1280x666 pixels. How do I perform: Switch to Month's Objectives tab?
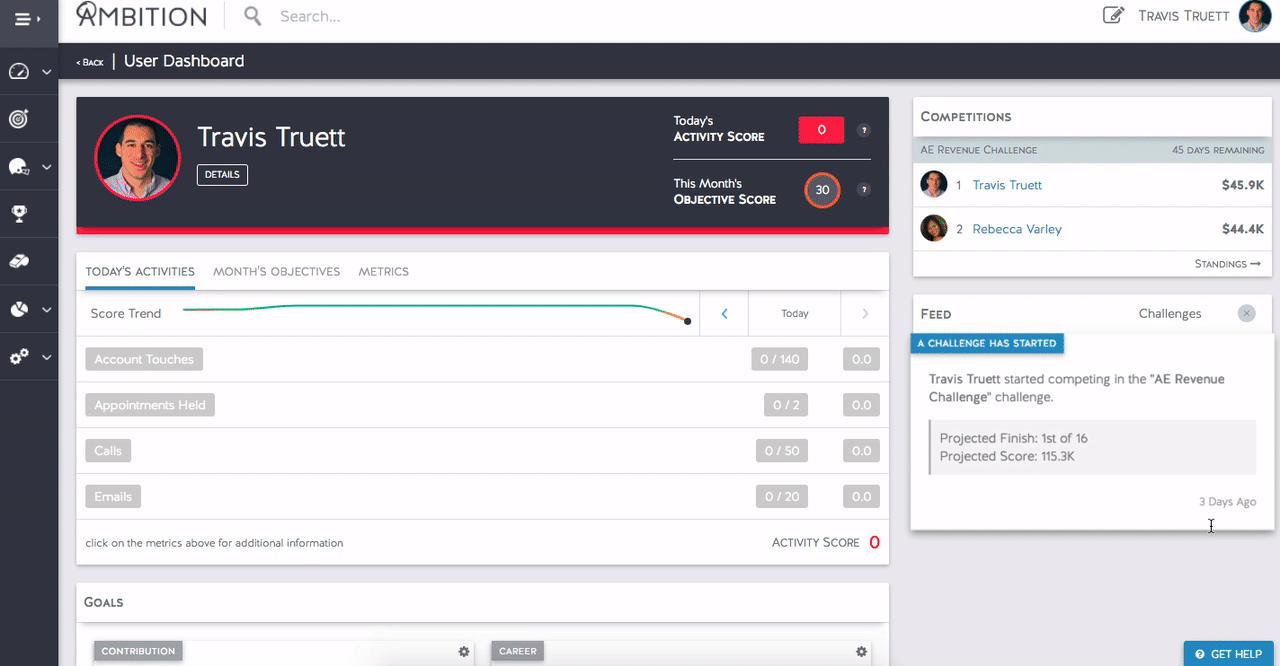click(276, 271)
